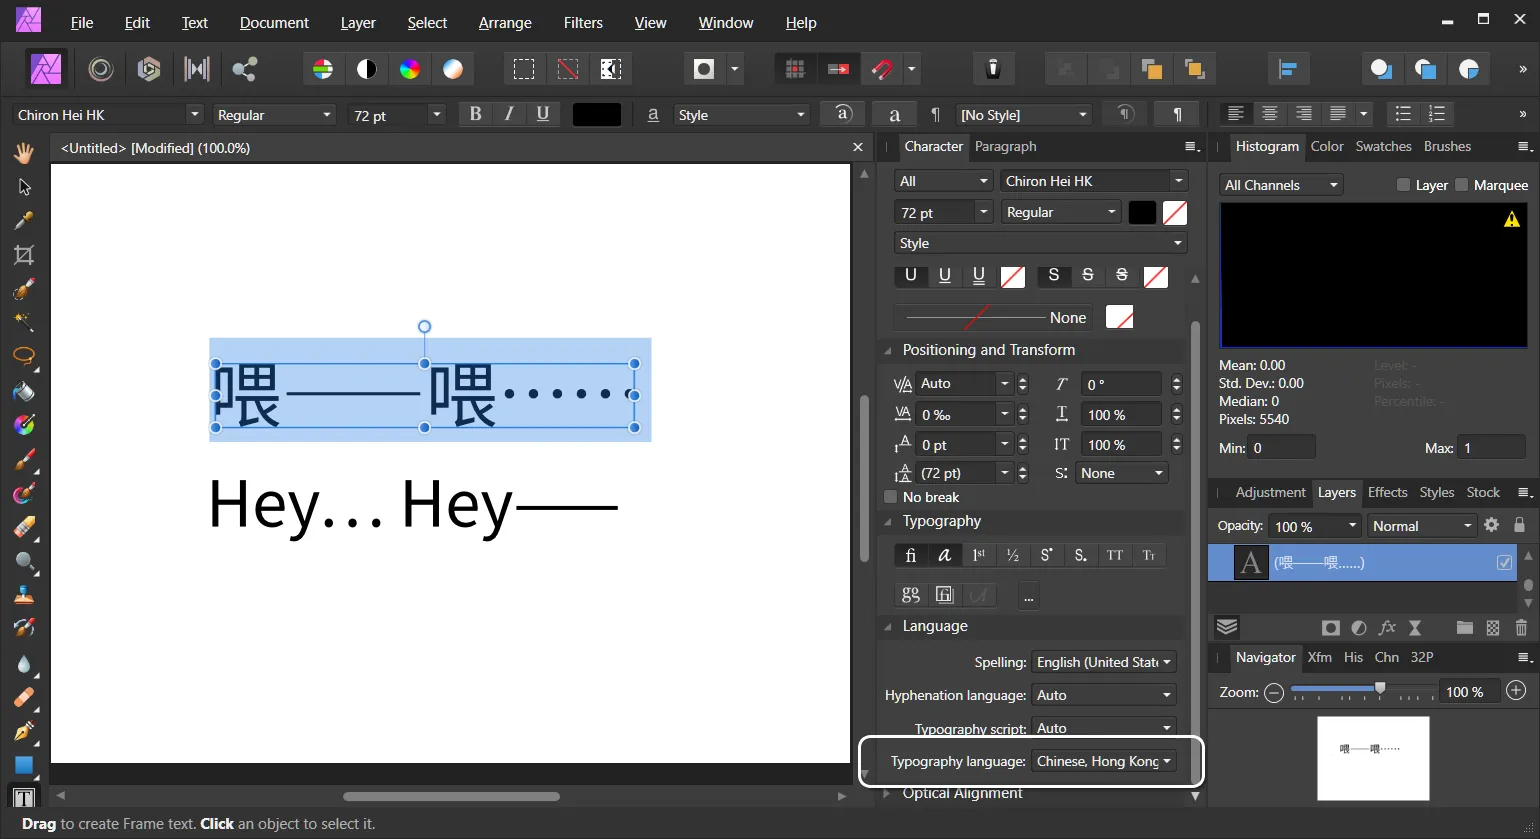The width and height of the screenshot is (1540, 839).
Task: Select the text layer thumbnail in Layers panel
Action: point(1251,562)
